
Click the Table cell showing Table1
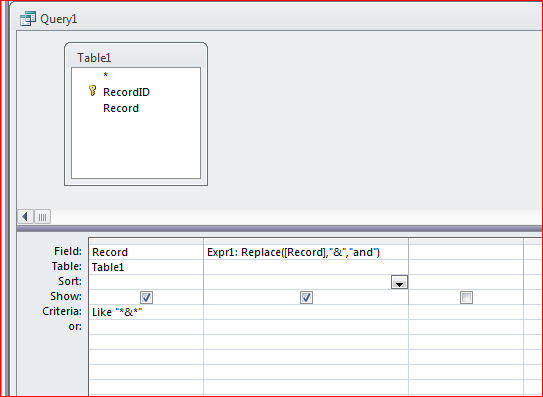146,267
